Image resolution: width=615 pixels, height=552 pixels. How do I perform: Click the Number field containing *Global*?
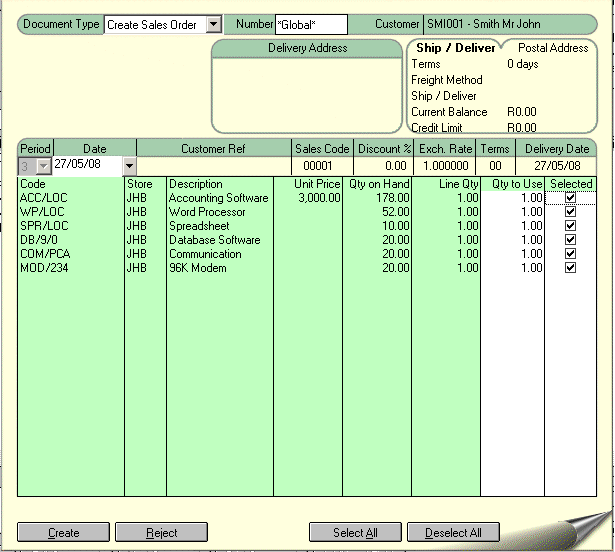tap(311, 25)
